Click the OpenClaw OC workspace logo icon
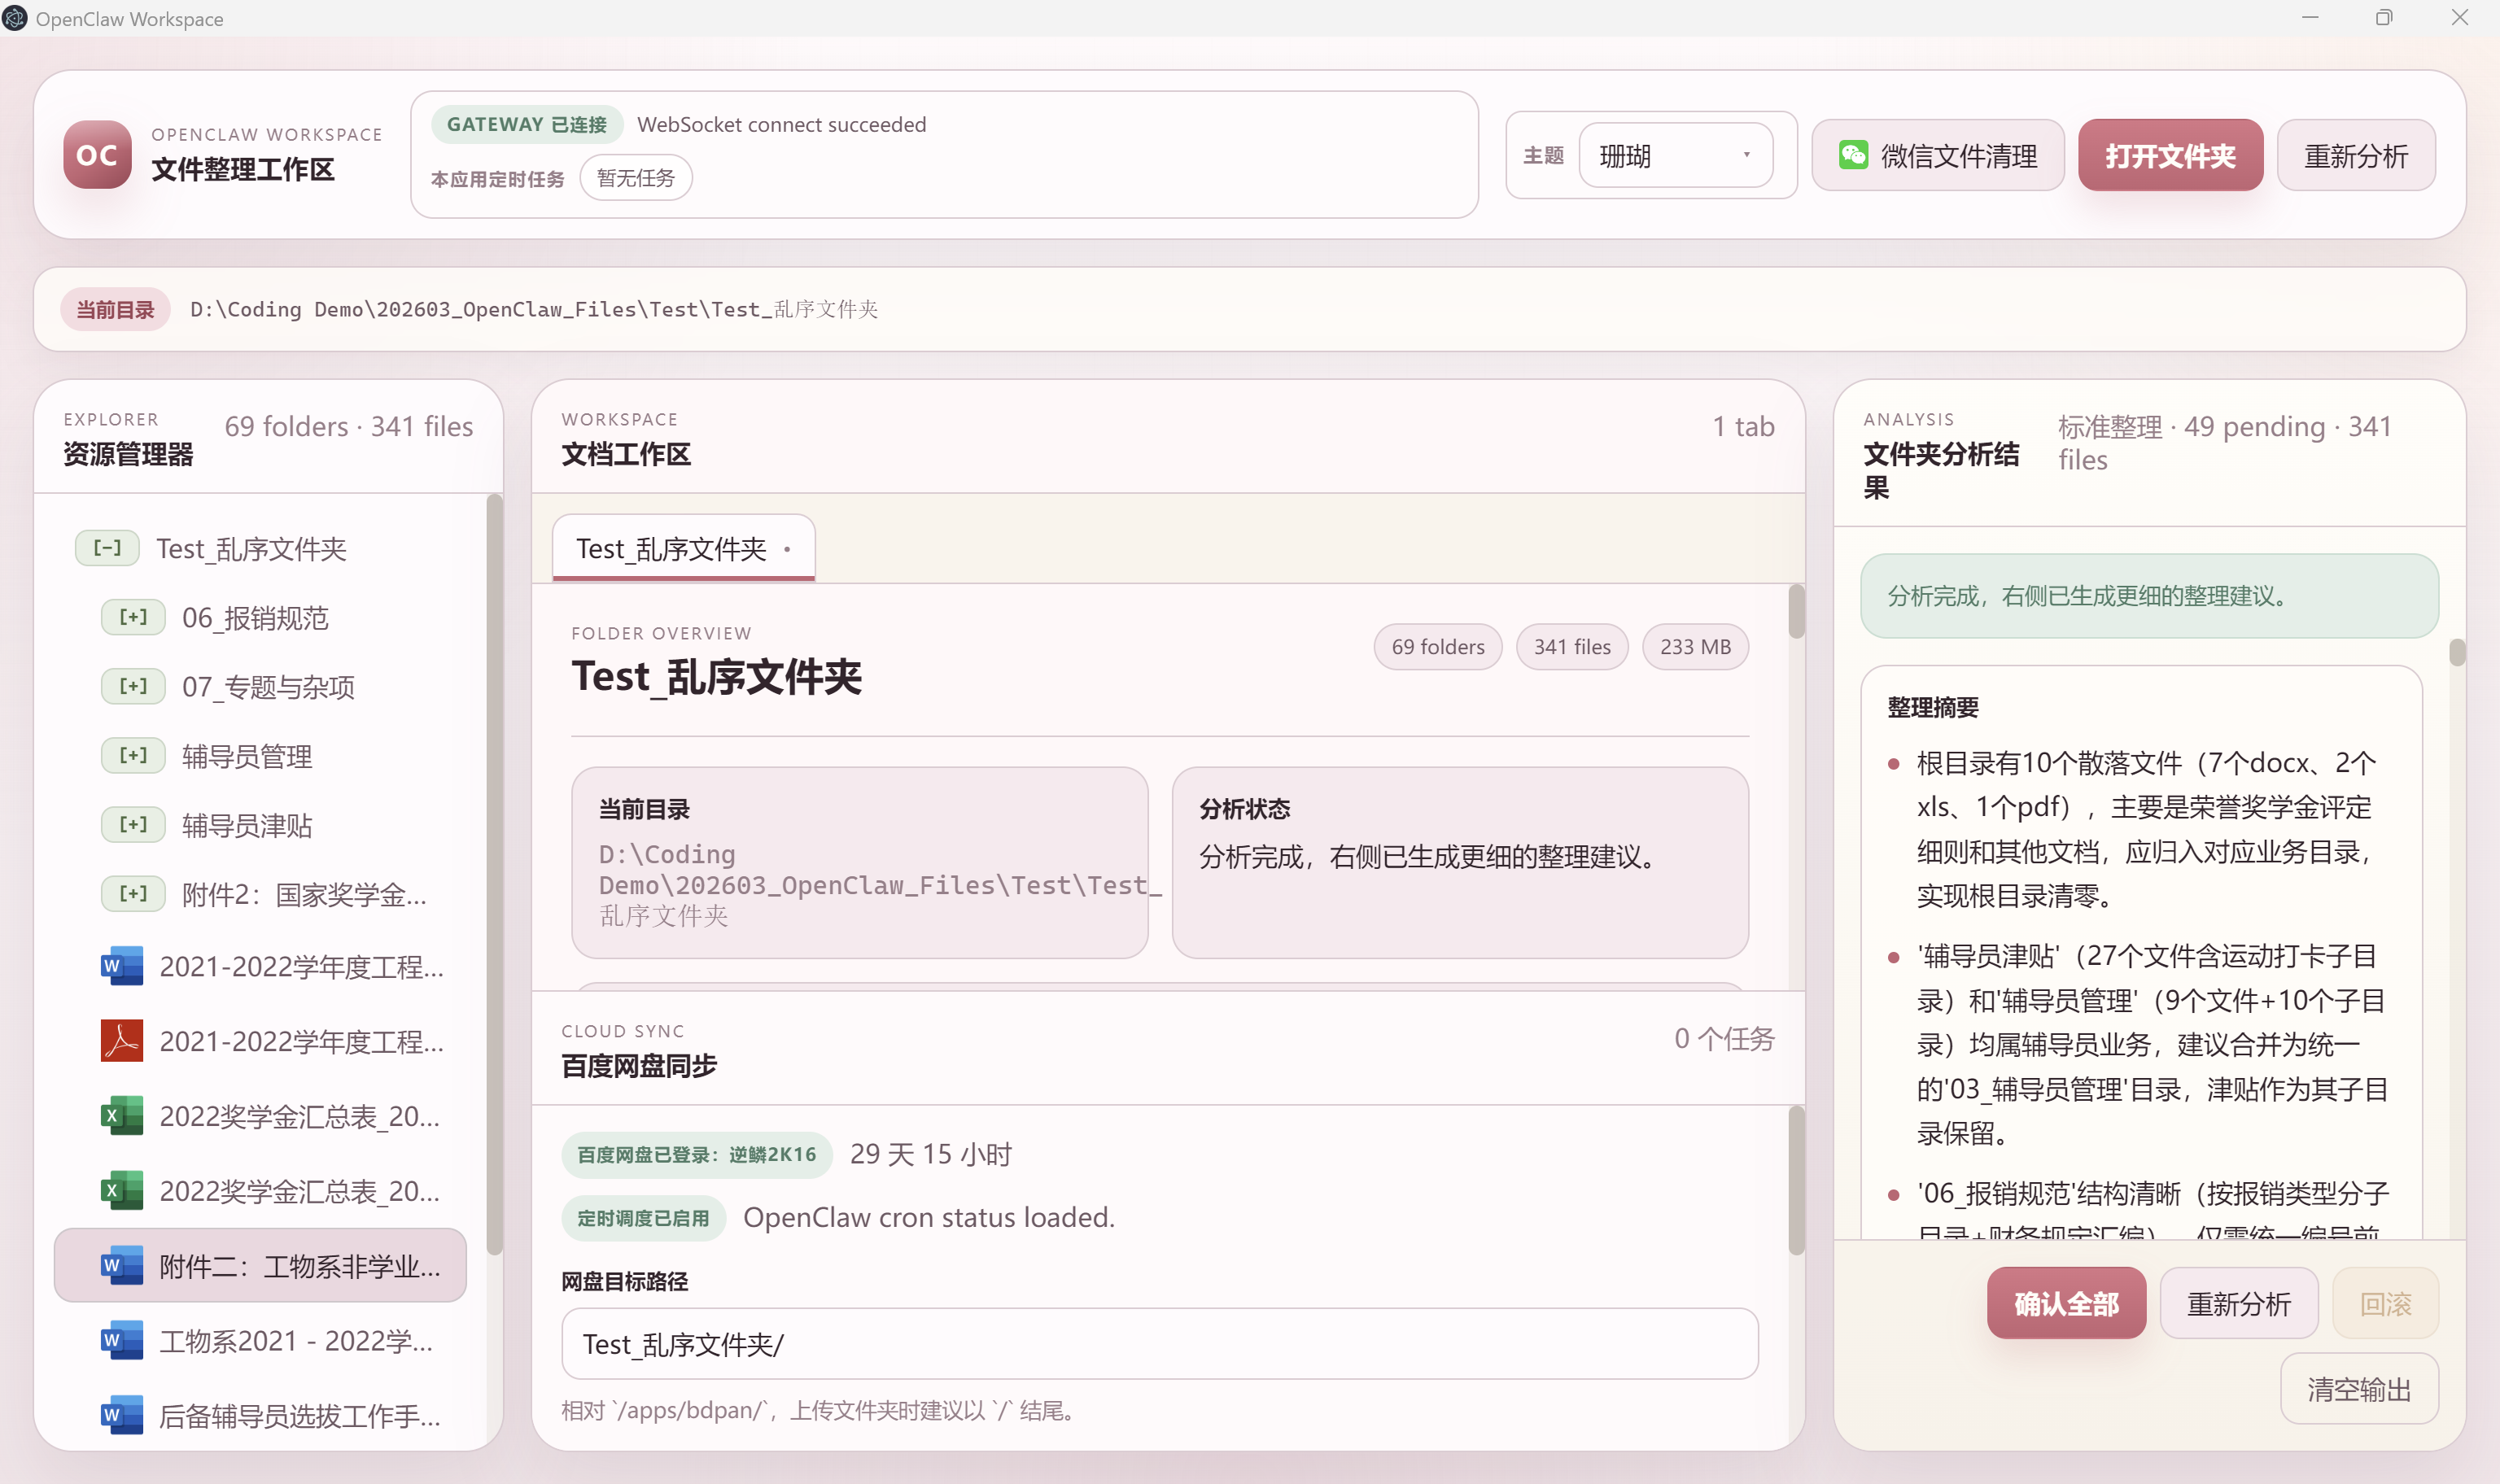2500x1484 pixels. click(96, 154)
